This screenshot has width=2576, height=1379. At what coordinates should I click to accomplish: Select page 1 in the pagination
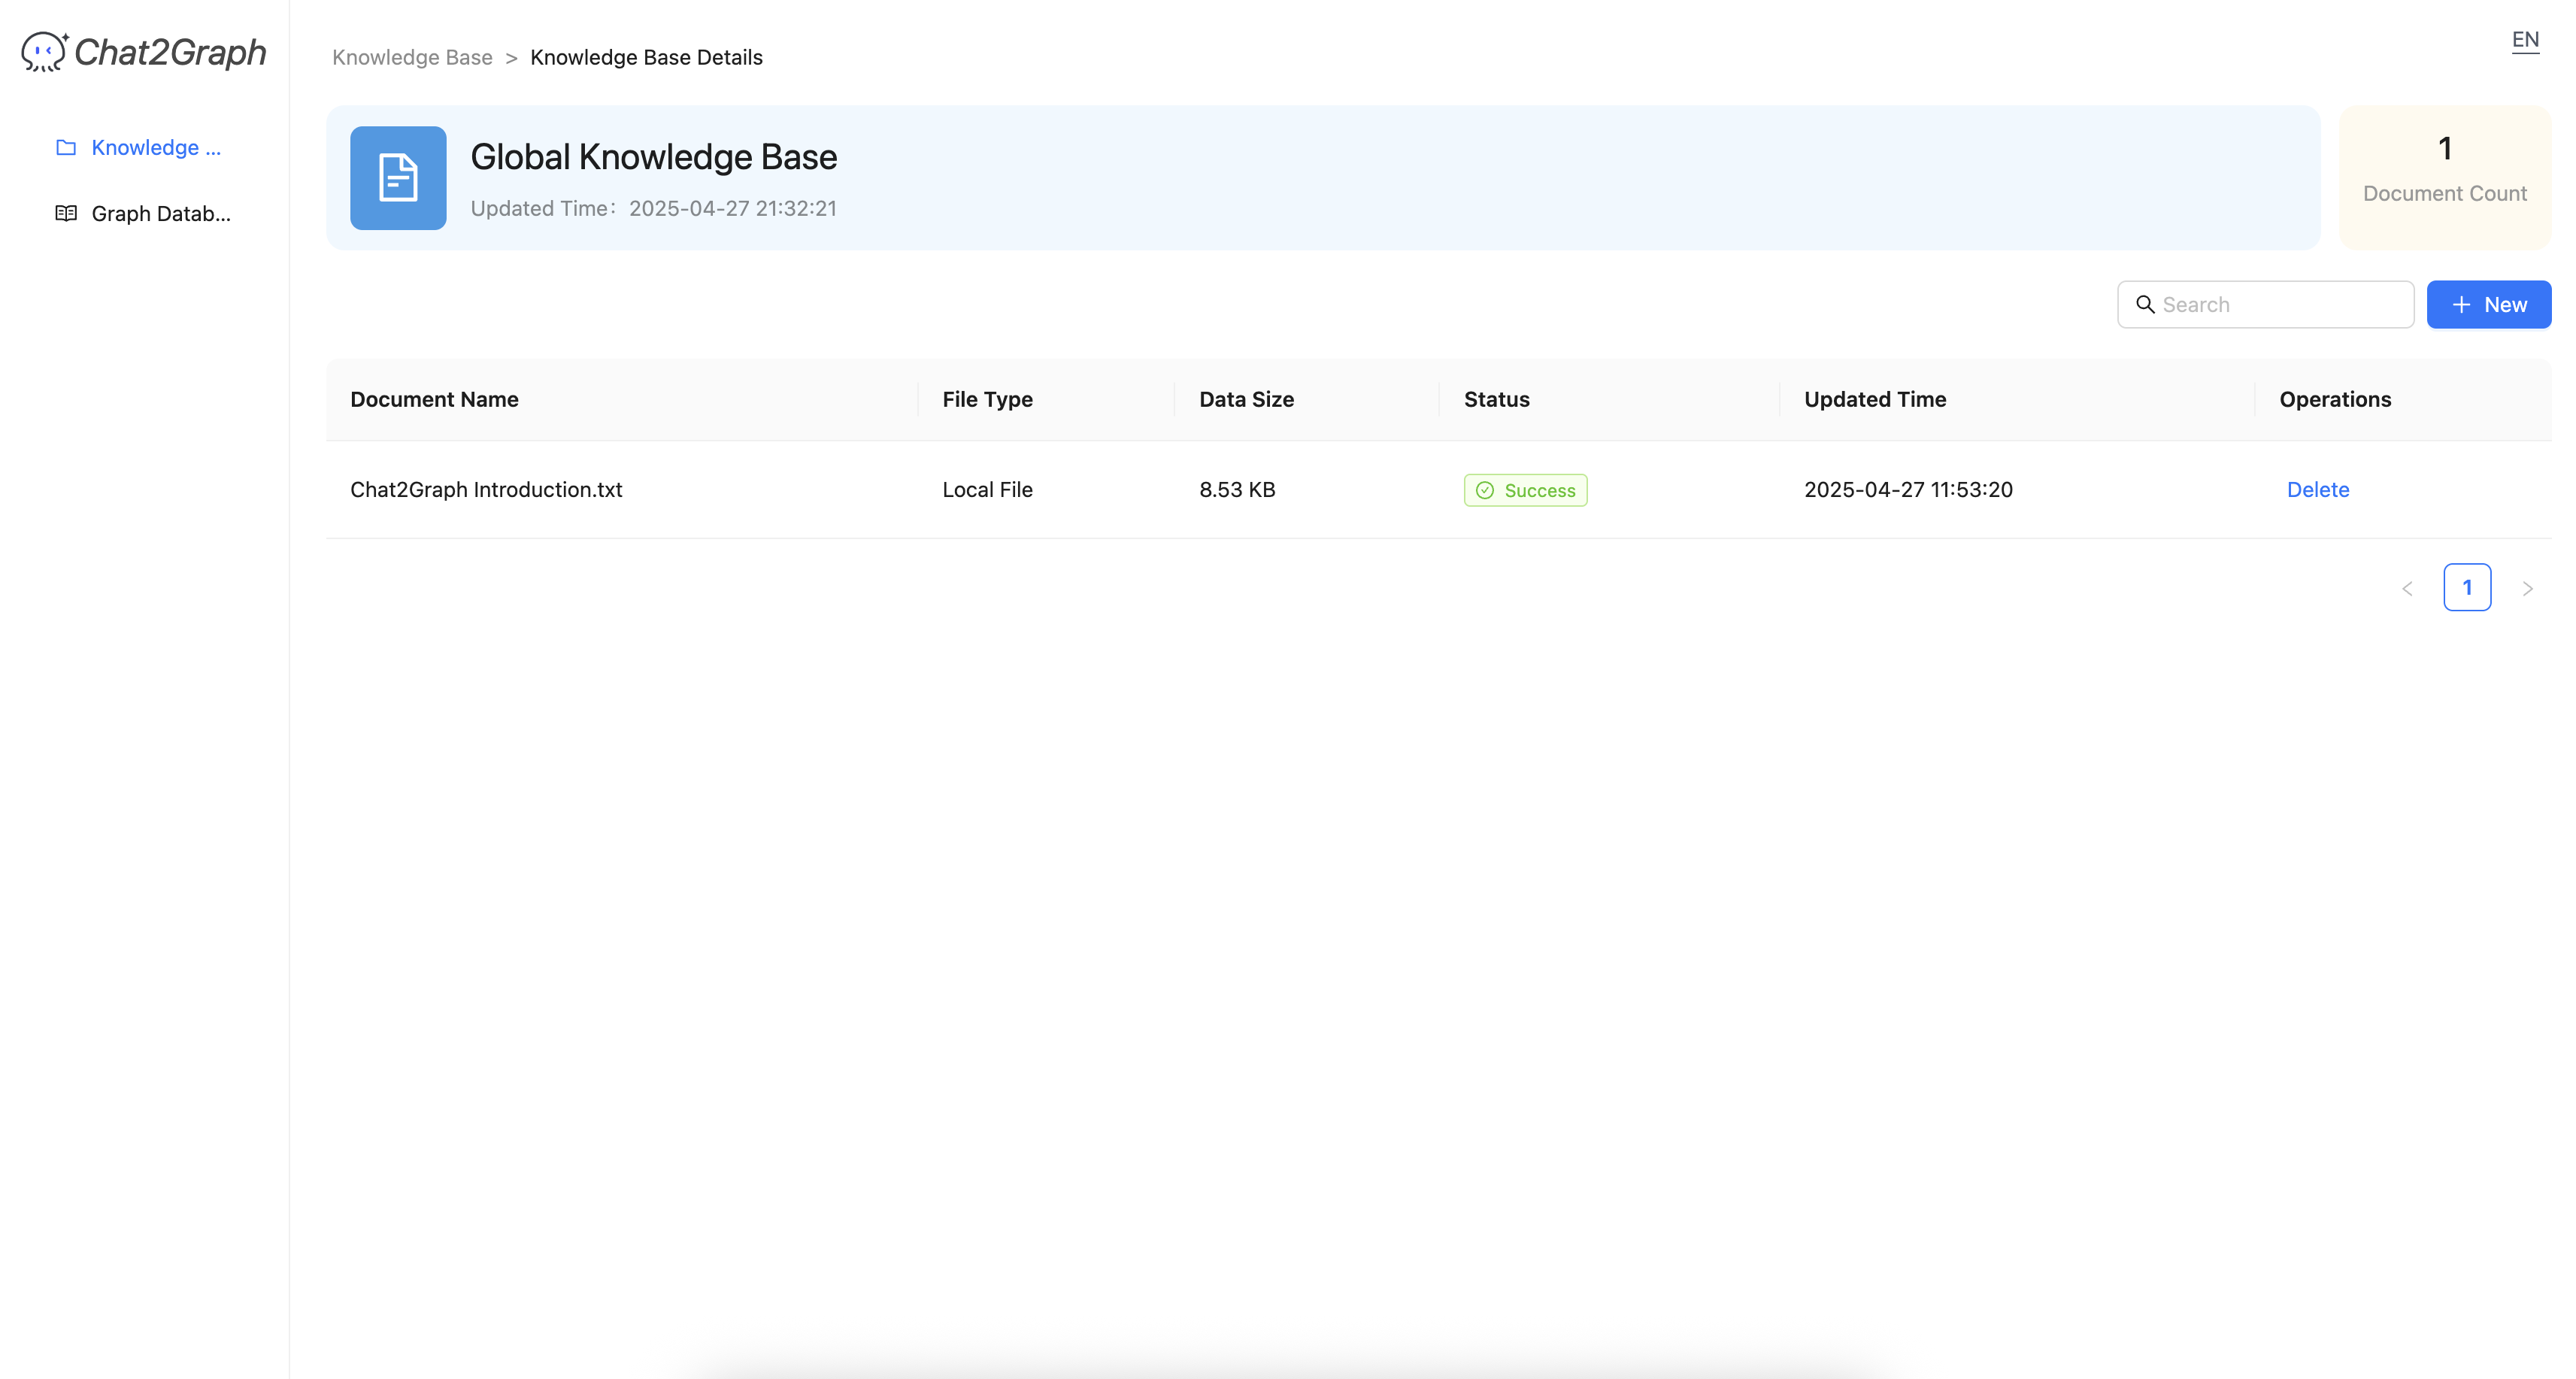click(x=2466, y=588)
